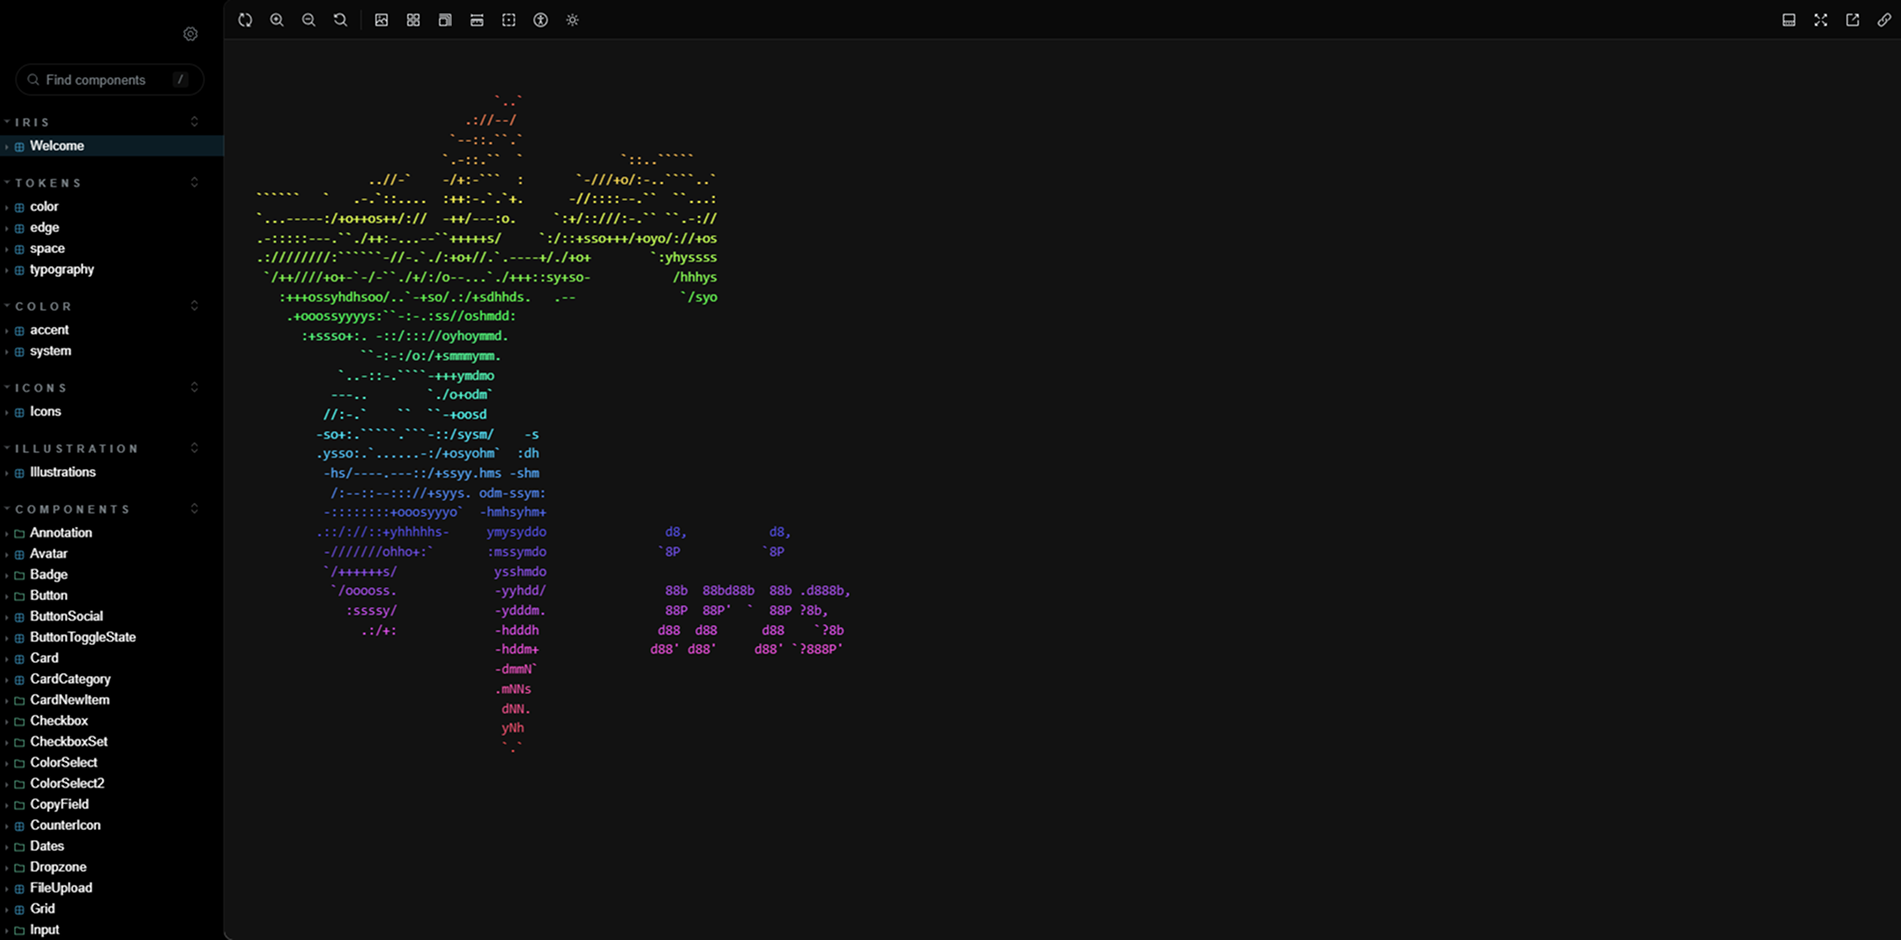
Task: Reset the canvas zoom level
Action: tap(341, 20)
